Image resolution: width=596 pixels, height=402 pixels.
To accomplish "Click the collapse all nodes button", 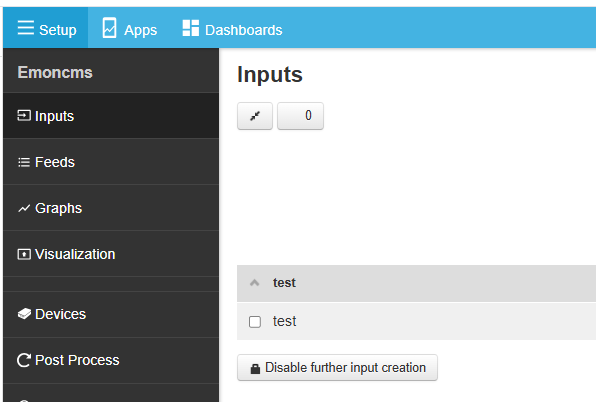I will pyautogui.click(x=255, y=116).
